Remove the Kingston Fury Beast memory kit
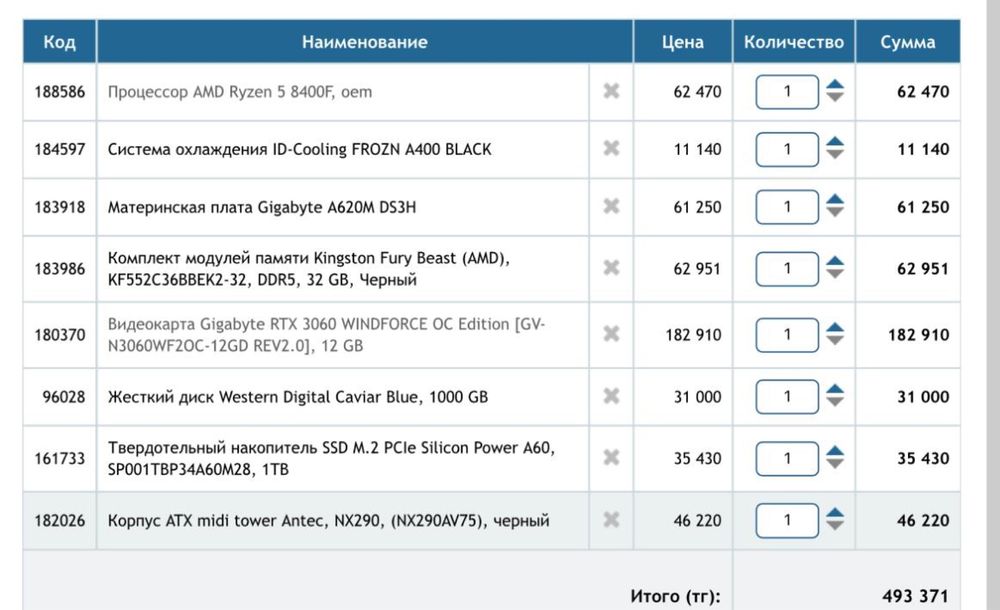1000x610 pixels. click(611, 267)
